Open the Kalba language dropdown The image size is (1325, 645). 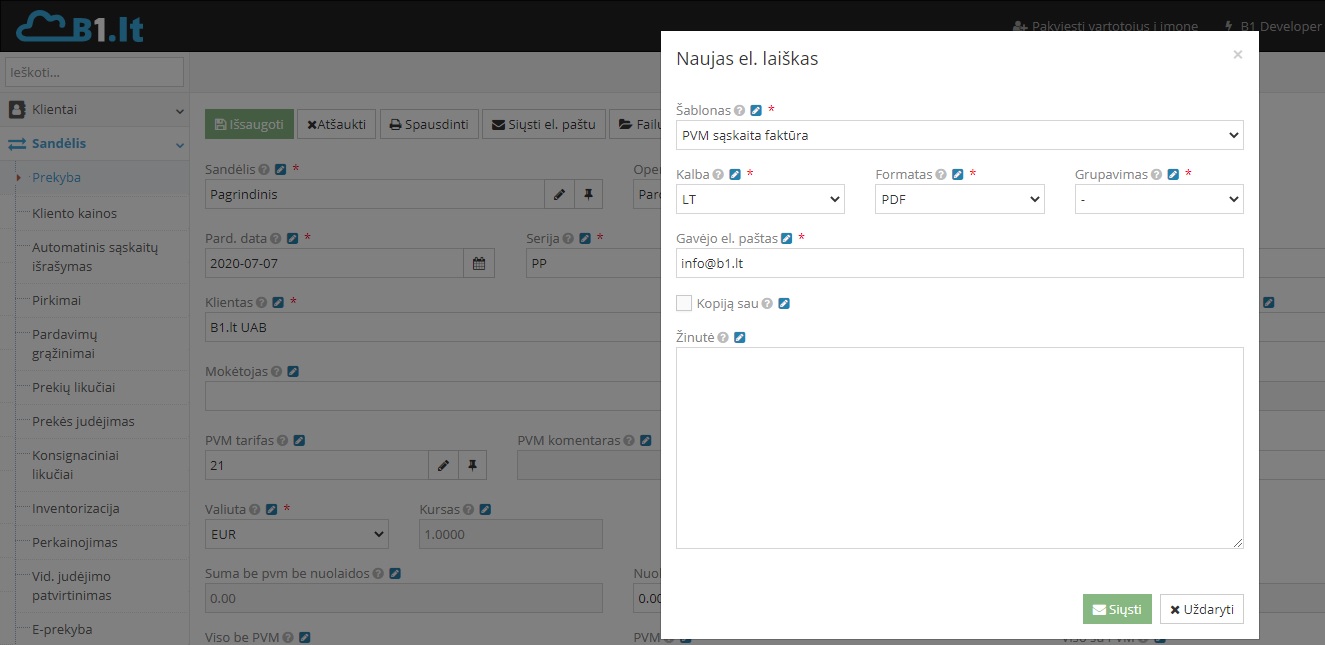coord(760,199)
